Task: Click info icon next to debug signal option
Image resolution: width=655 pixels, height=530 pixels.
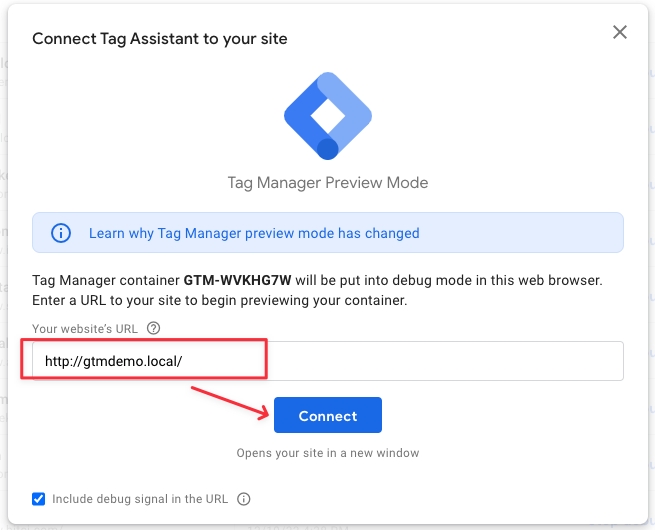Action: tap(244, 499)
